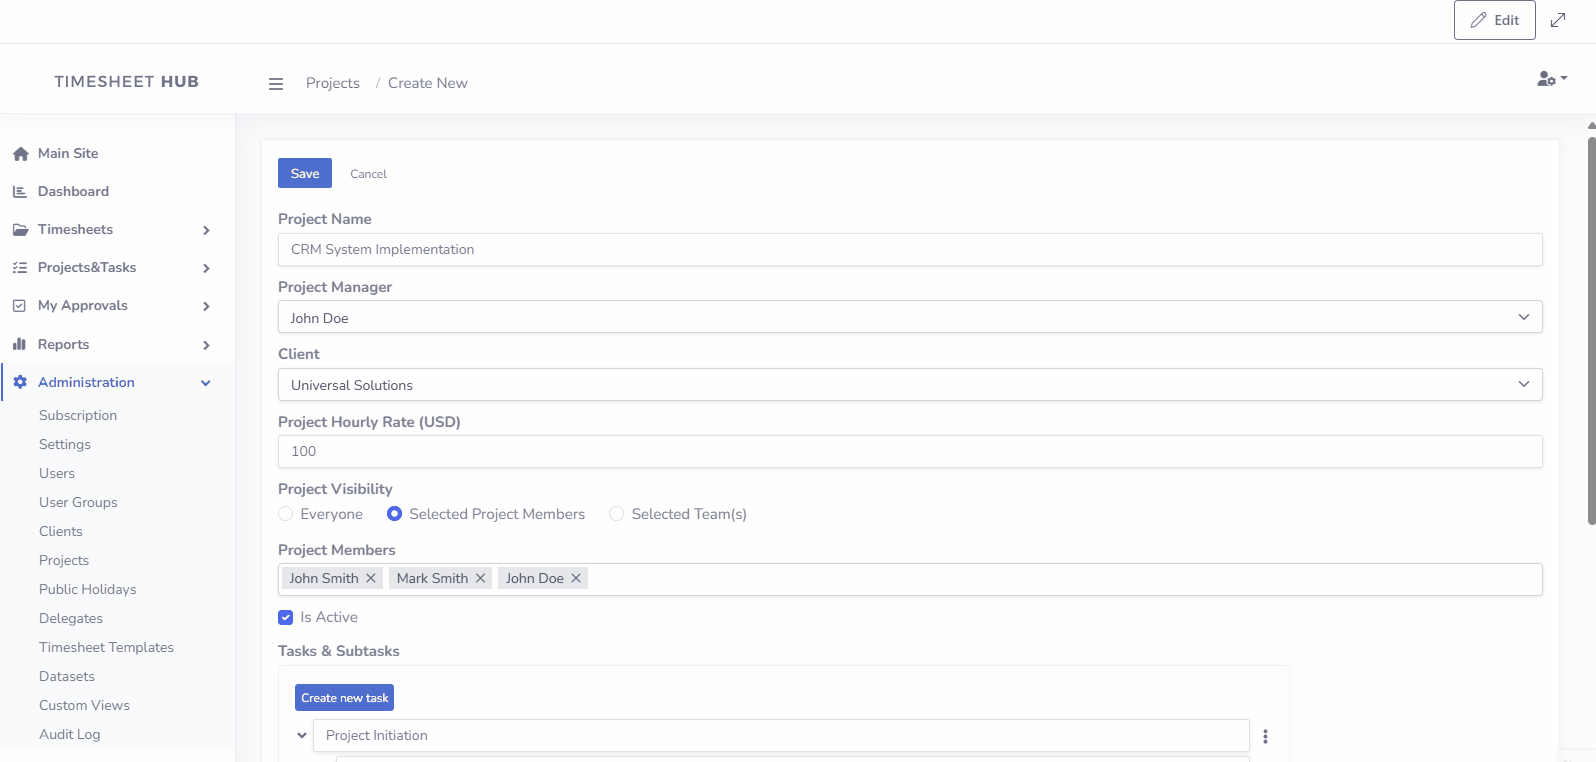This screenshot has width=1596, height=762.
Task: Click the Reports bar chart icon
Action: 20,344
